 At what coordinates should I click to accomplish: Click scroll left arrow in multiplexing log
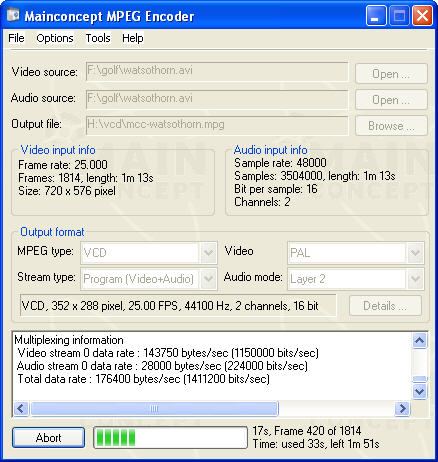pos(21,408)
